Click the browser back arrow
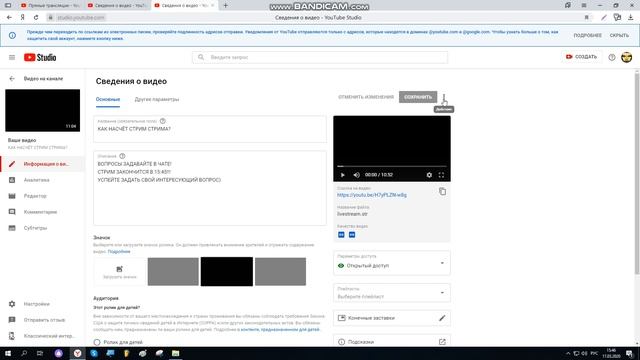 click(9, 18)
